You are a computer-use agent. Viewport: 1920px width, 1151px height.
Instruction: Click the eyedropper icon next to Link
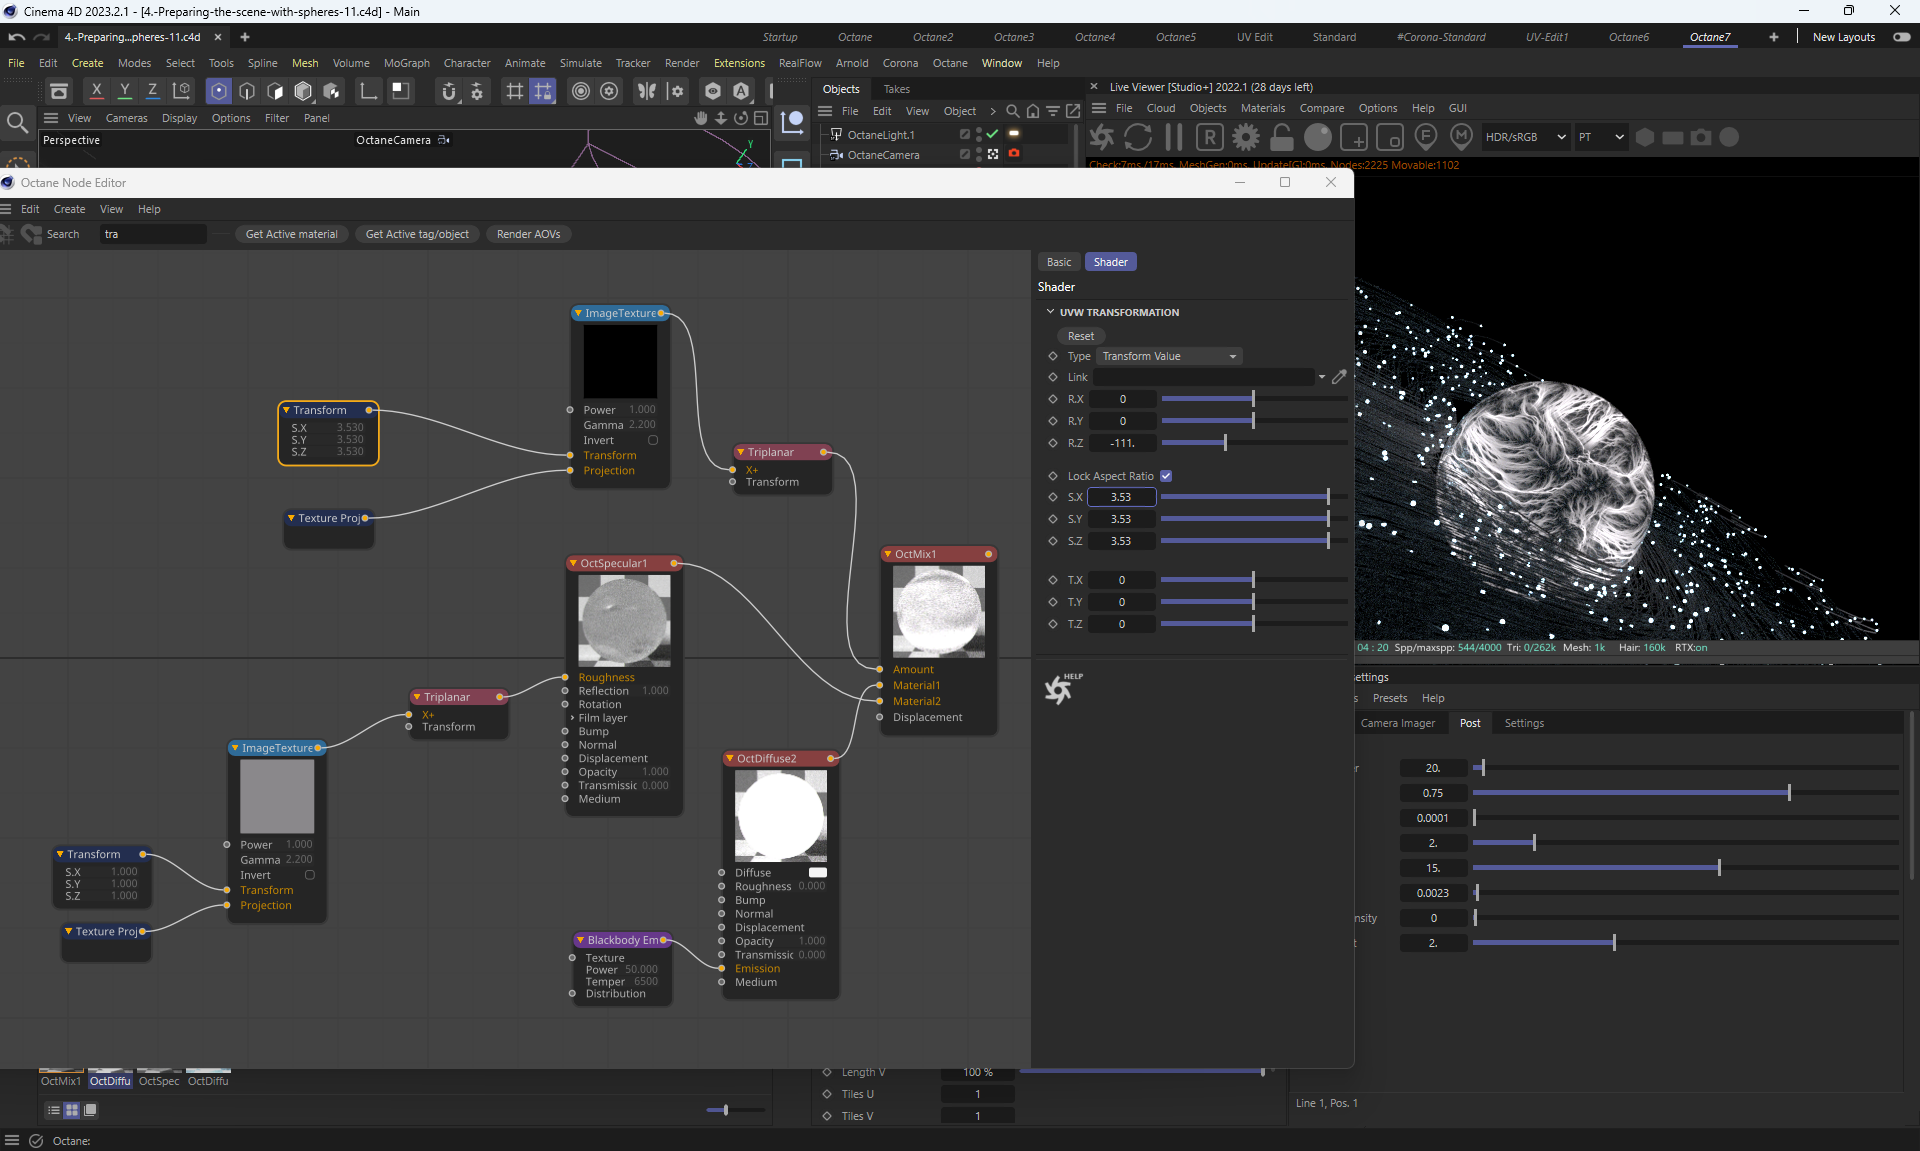[1339, 377]
